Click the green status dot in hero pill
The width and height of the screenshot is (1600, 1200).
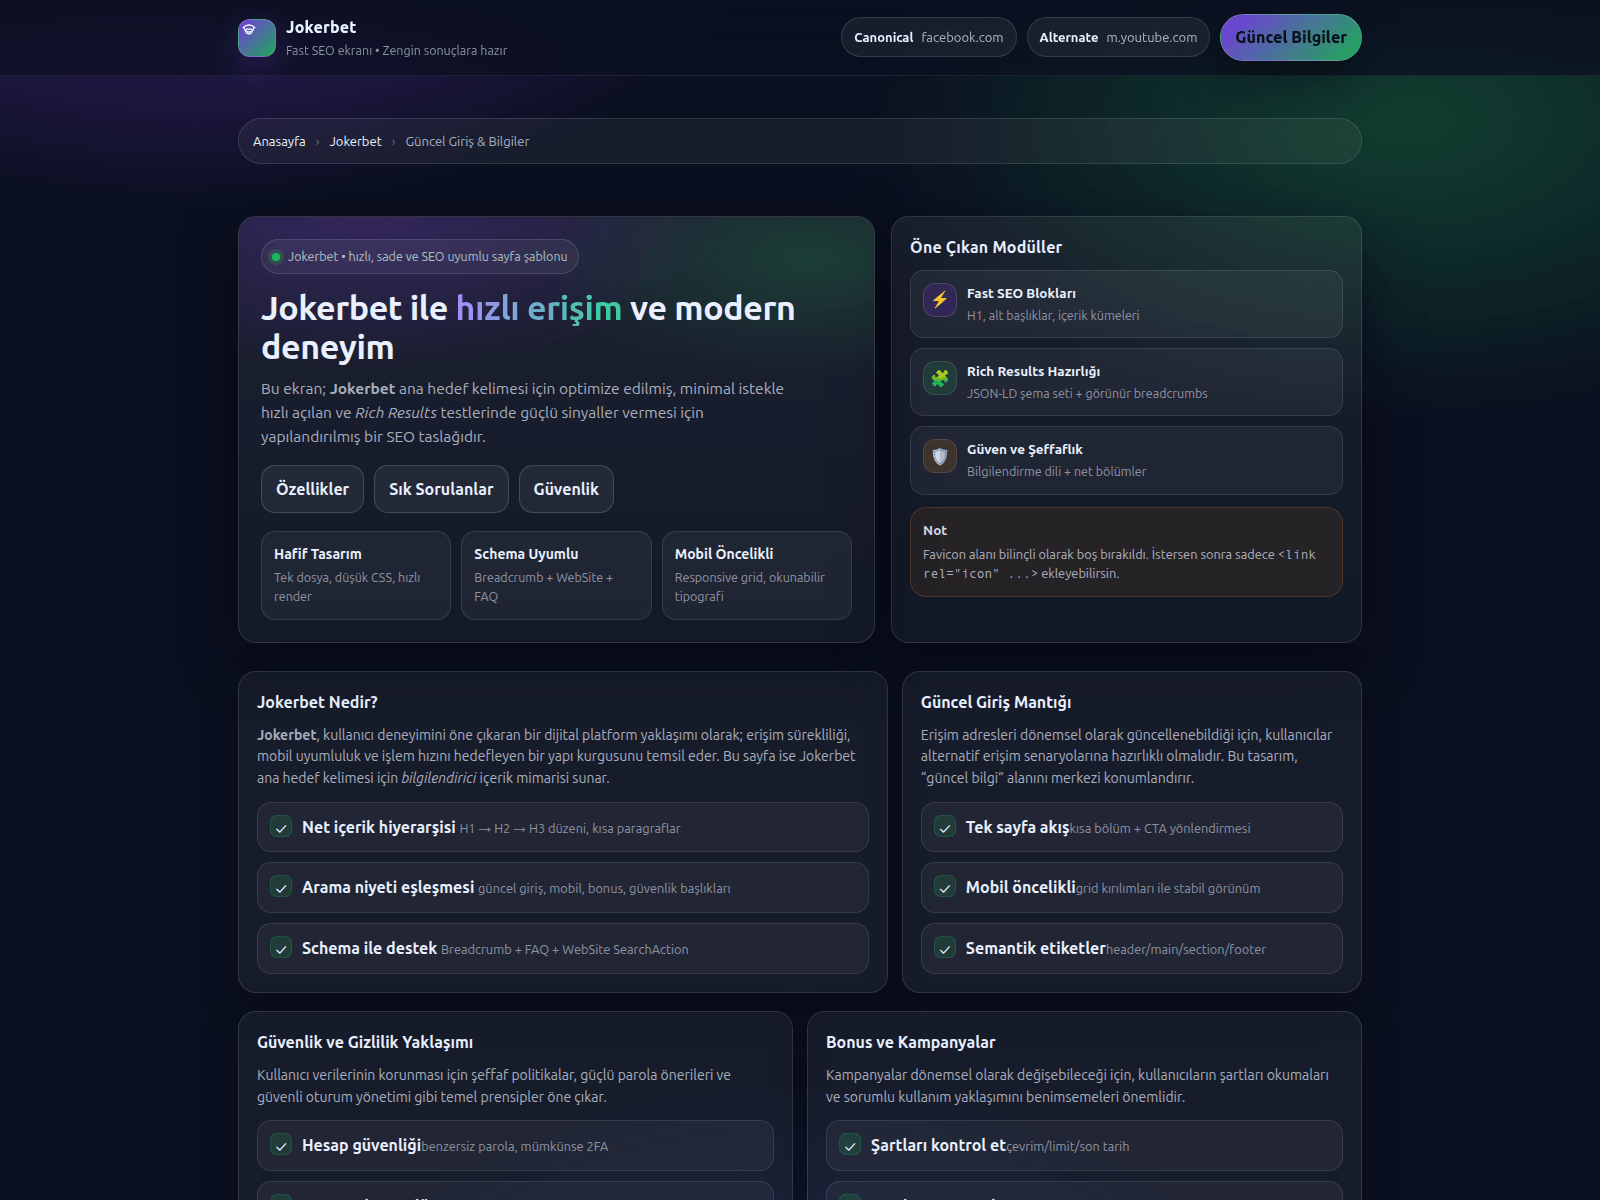[276, 257]
